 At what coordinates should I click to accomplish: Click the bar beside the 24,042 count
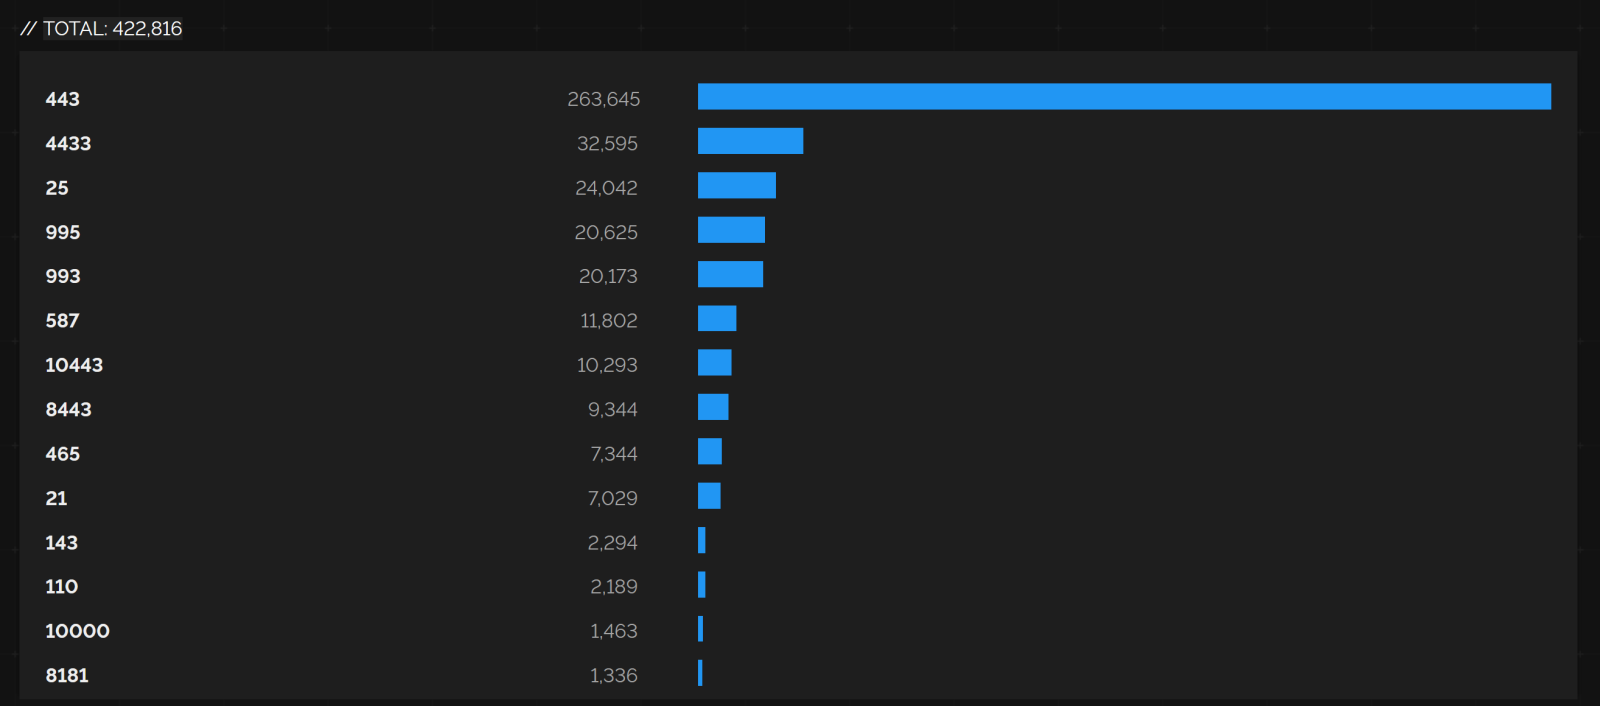pos(736,186)
